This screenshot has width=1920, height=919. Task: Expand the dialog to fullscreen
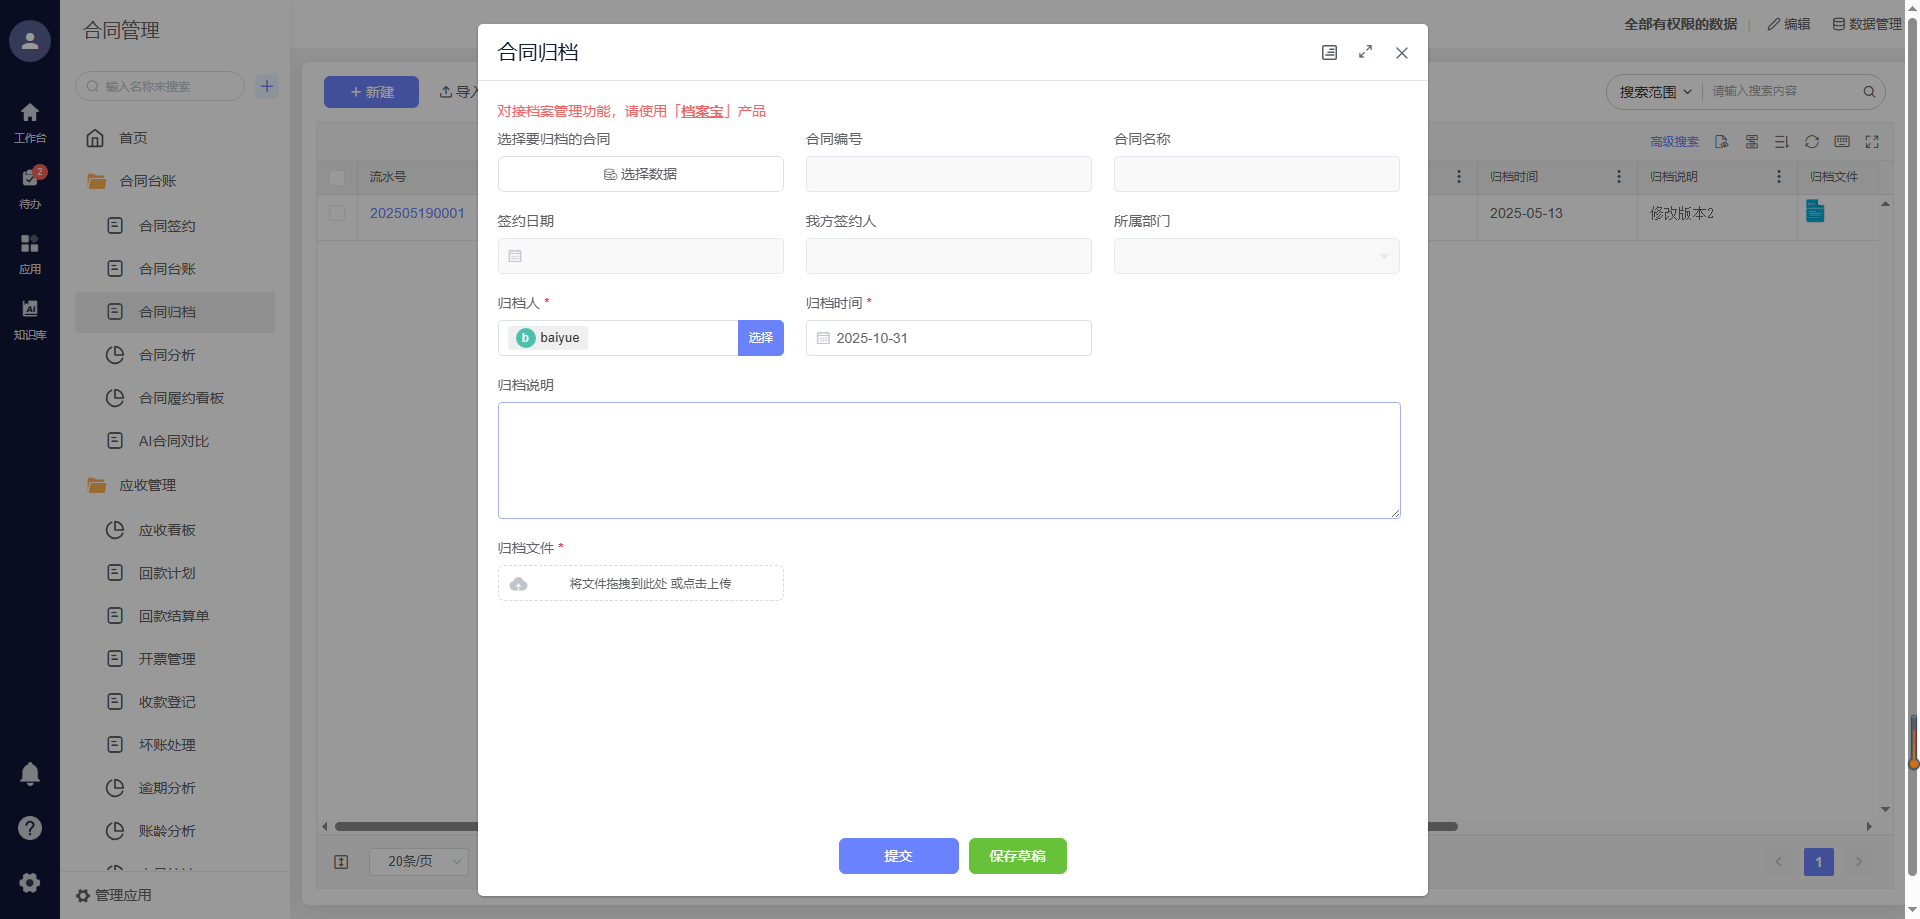click(x=1365, y=52)
